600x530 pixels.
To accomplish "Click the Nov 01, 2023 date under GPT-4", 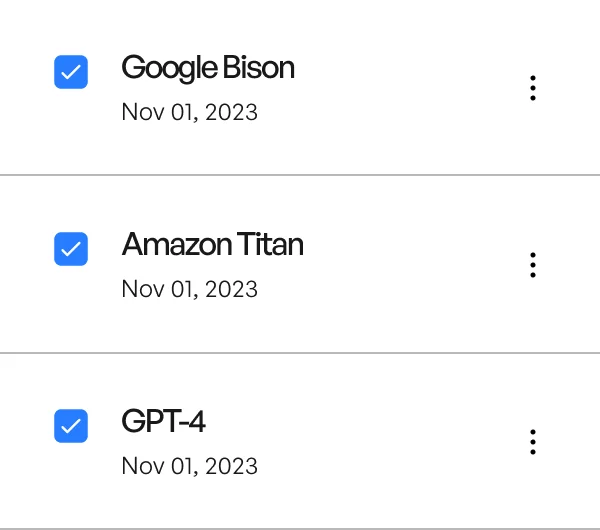I will click(x=189, y=466).
